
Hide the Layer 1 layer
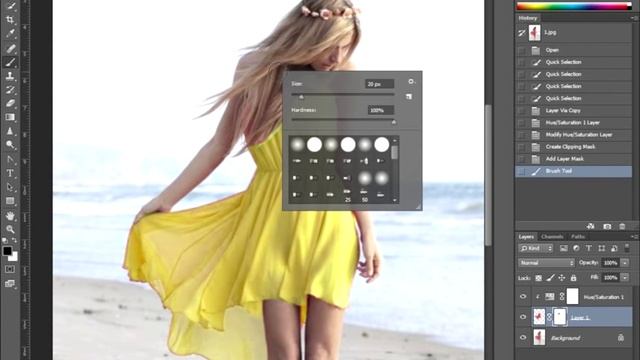[x=523, y=317]
